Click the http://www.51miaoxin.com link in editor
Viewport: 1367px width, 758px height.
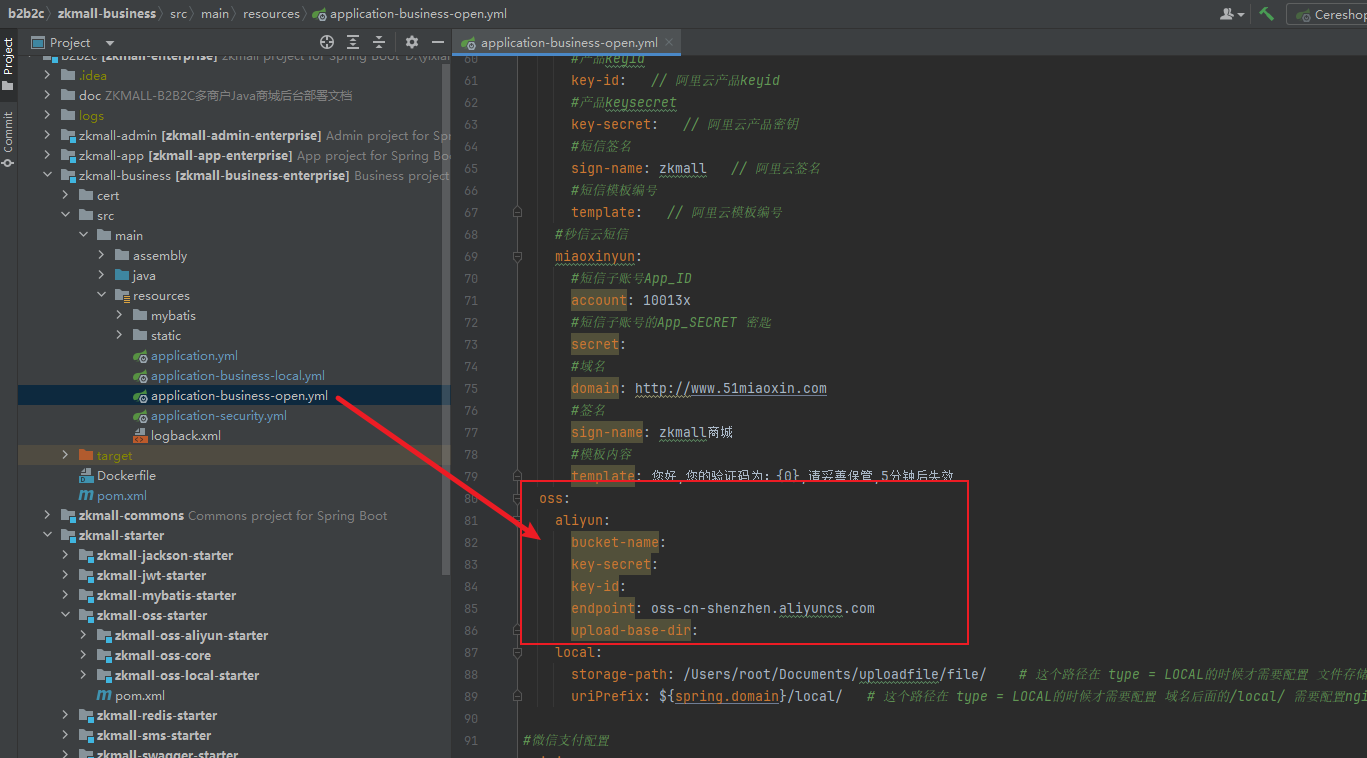(x=731, y=388)
